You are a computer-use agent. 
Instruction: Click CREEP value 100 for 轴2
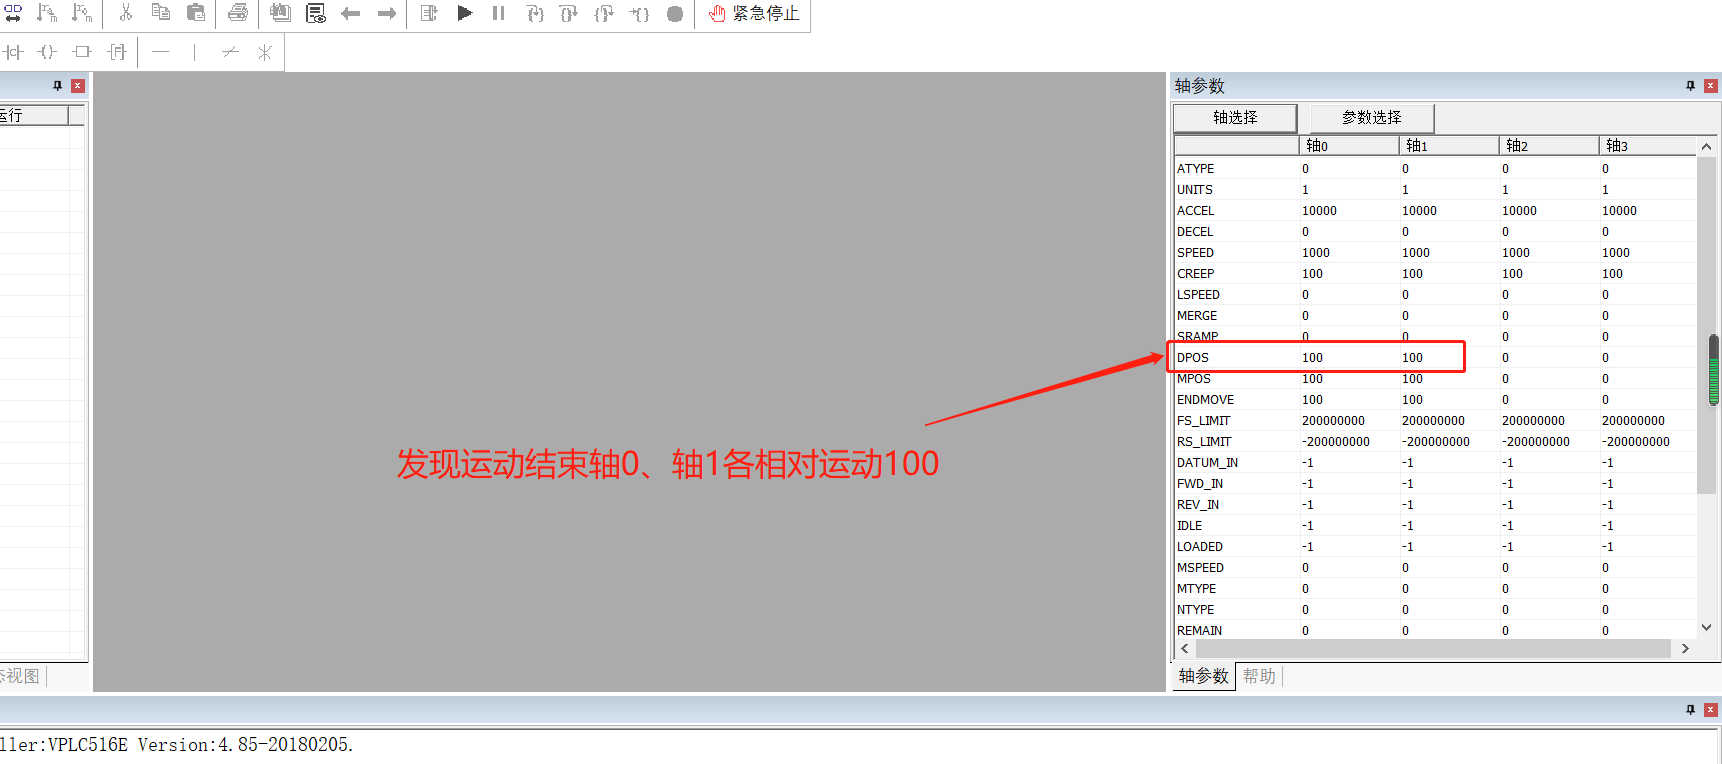tap(1512, 274)
